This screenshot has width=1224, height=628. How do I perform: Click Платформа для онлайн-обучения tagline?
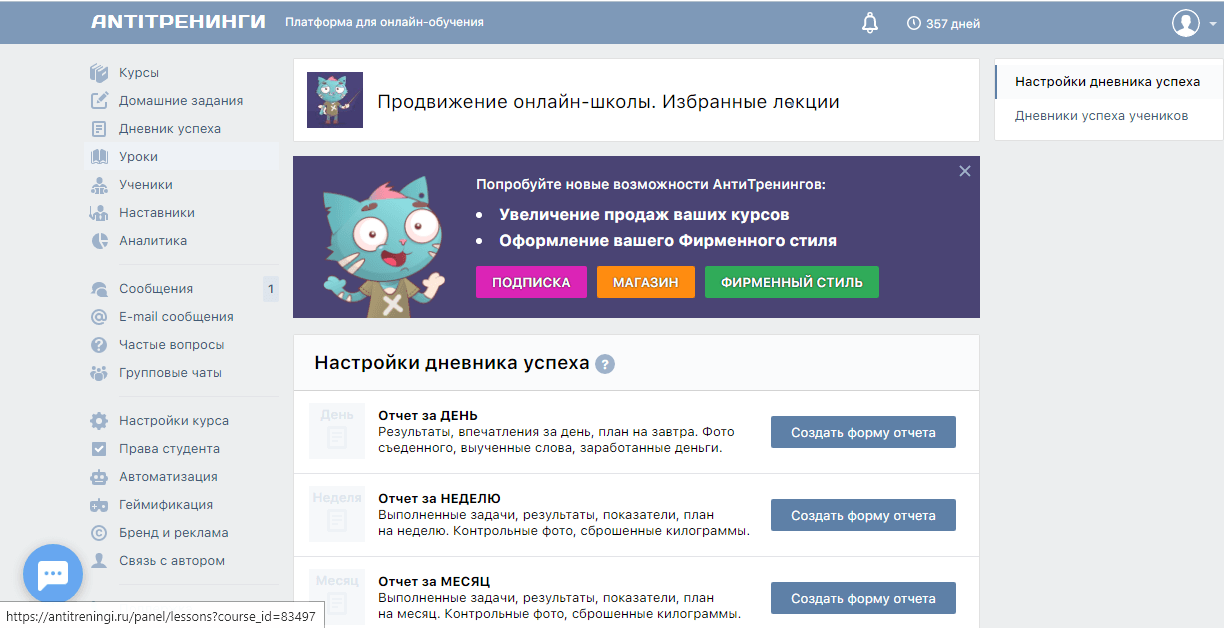coord(384,22)
